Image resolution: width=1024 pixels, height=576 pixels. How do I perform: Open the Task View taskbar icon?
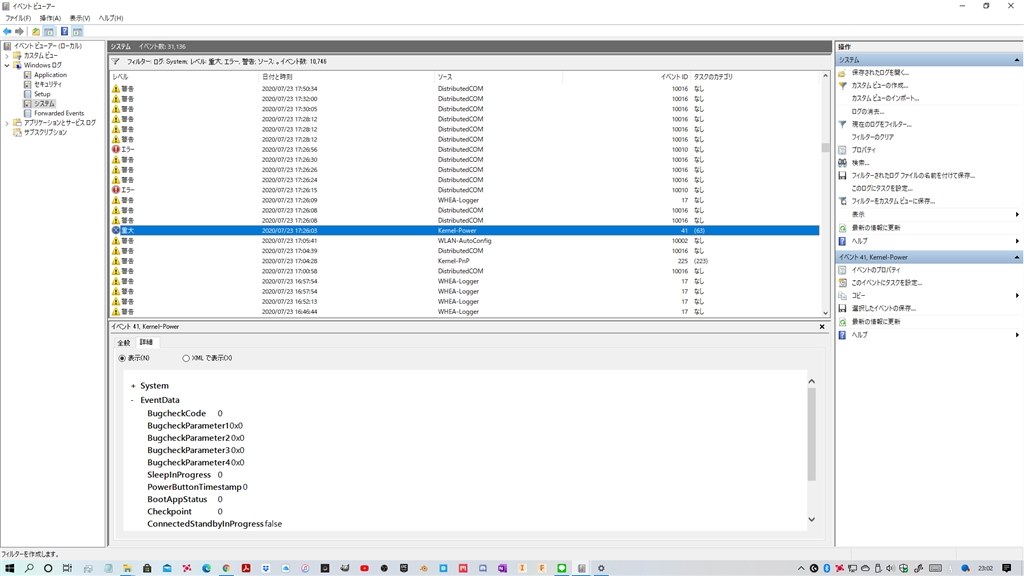pos(67,568)
